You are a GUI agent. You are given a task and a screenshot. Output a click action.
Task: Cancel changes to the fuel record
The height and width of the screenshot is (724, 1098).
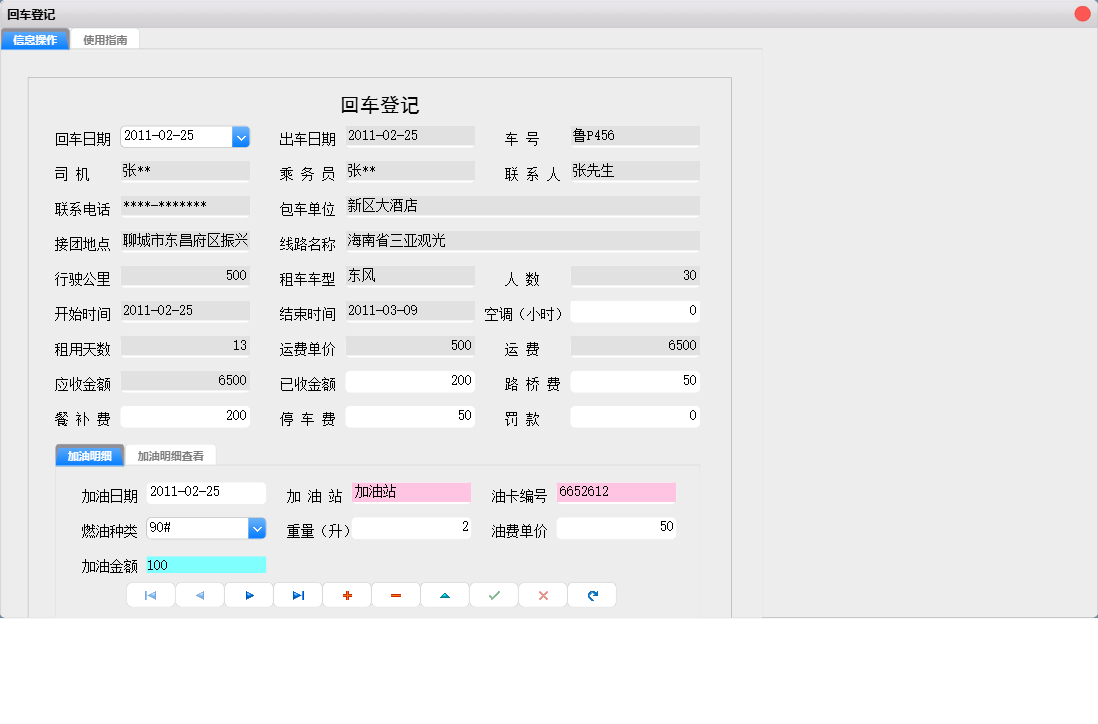[542, 594]
